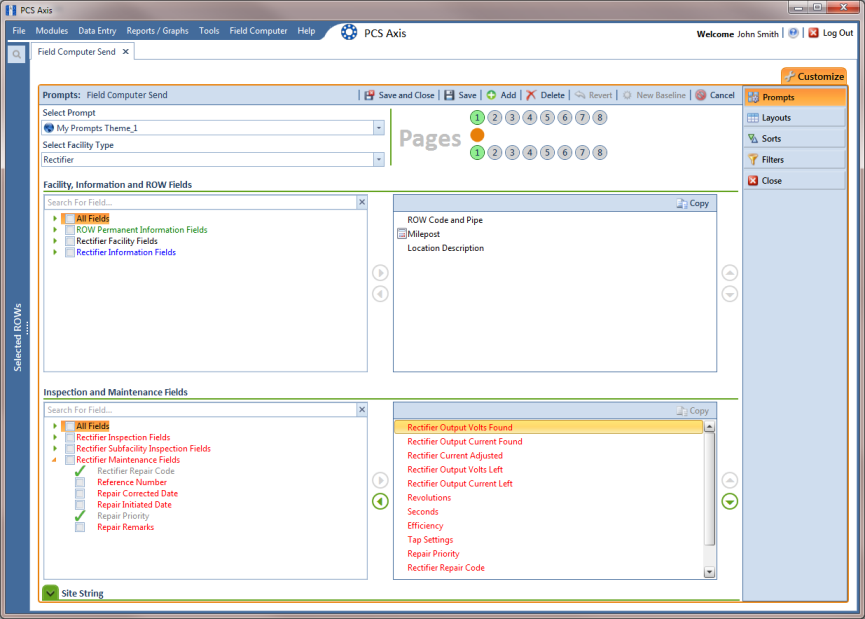Select page 6 in the lower Pages row
The width and height of the screenshot is (865, 619).
(565, 152)
